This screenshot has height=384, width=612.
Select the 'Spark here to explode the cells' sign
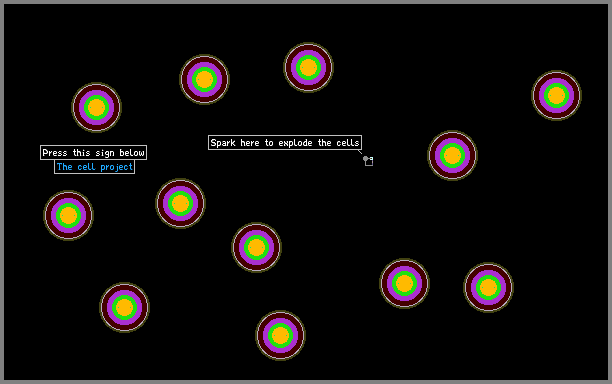click(x=285, y=142)
